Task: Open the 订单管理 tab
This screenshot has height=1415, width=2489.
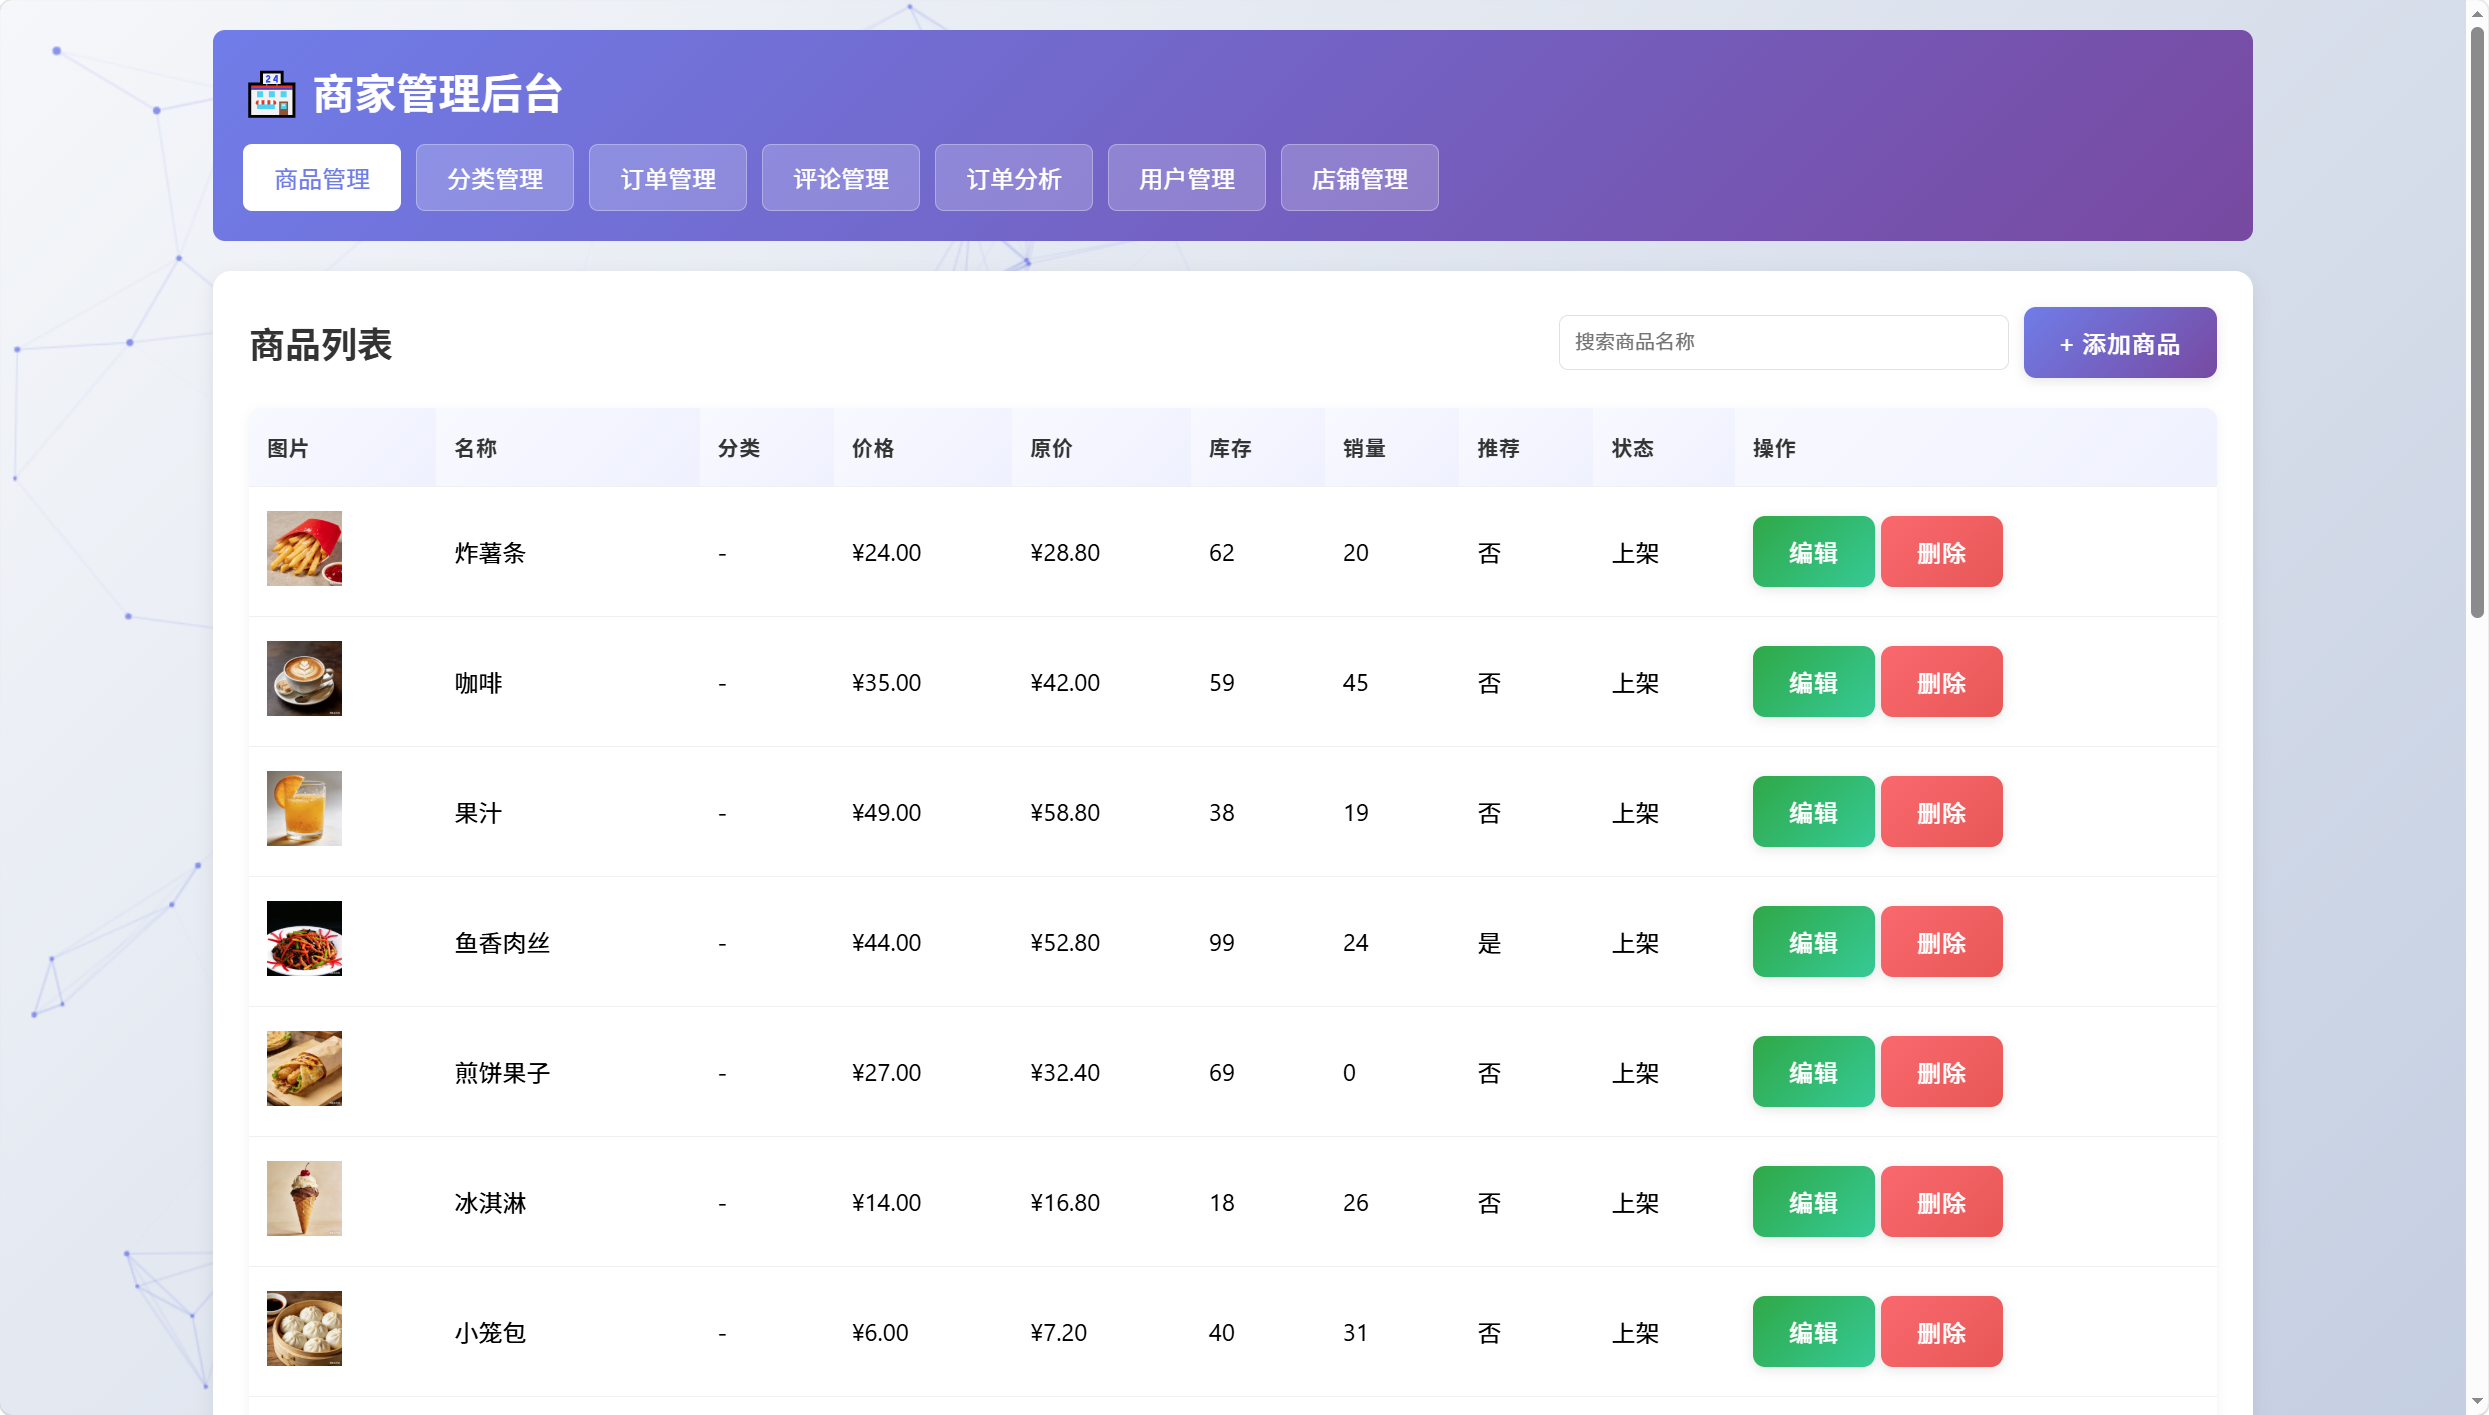Action: (668, 178)
